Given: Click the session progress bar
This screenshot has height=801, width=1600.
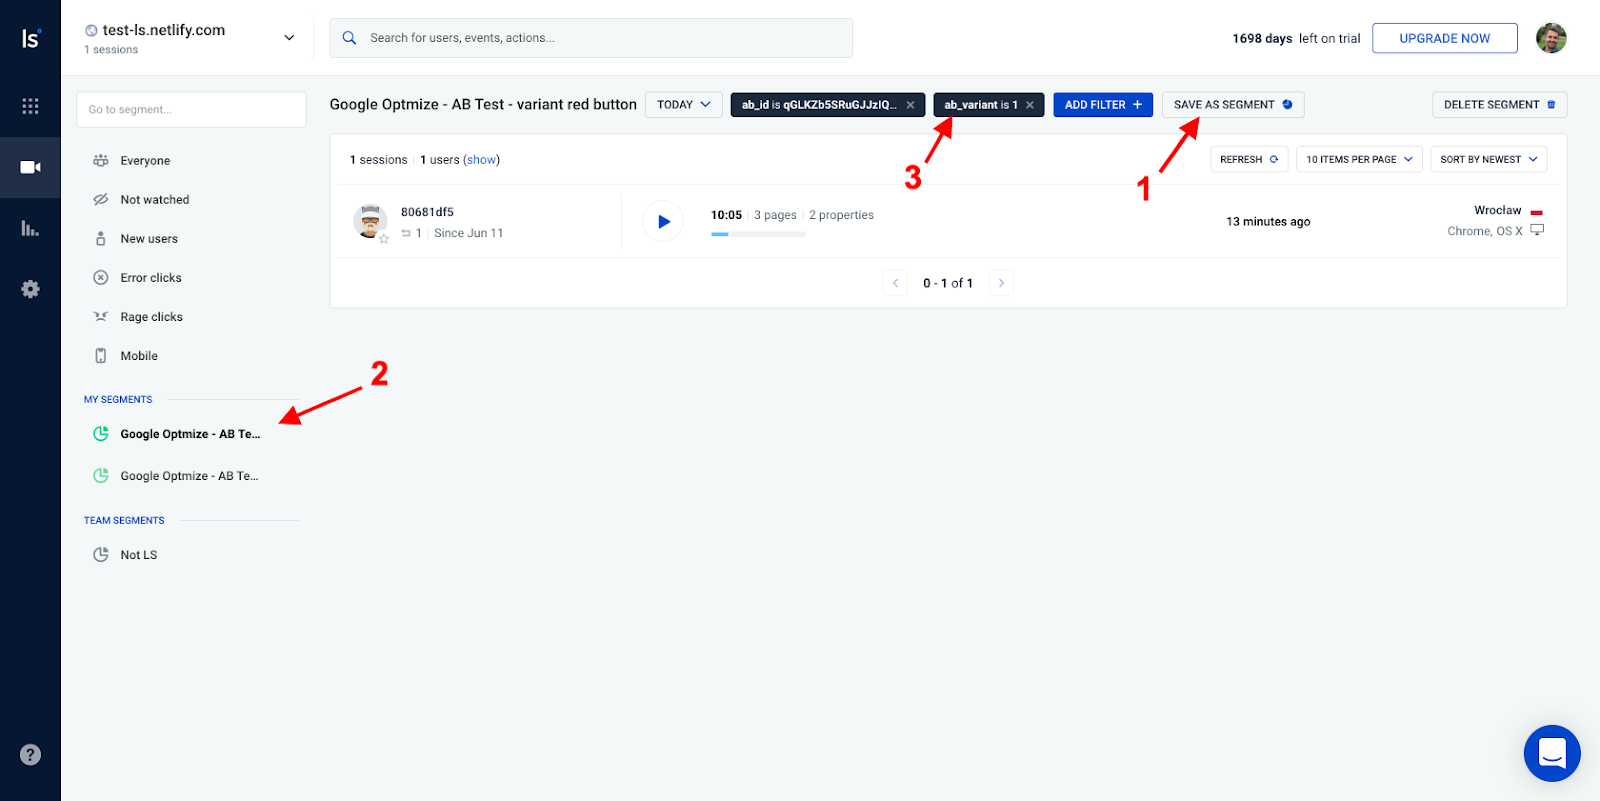Looking at the screenshot, I should (x=758, y=234).
